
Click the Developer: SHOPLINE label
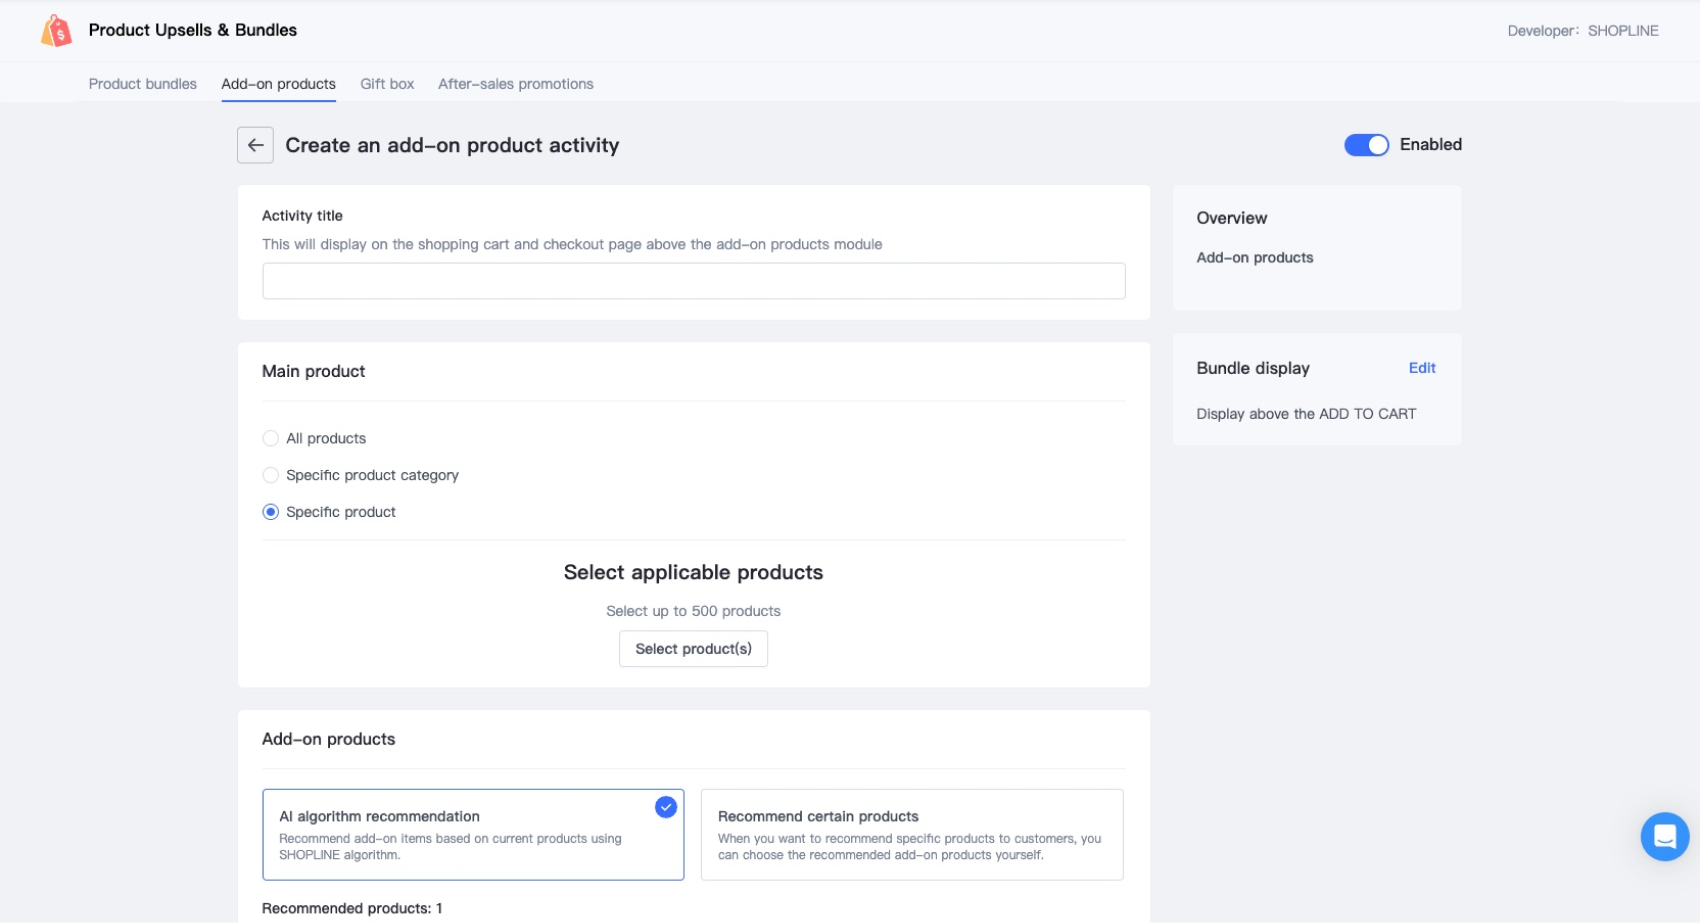tap(1582, 31)
